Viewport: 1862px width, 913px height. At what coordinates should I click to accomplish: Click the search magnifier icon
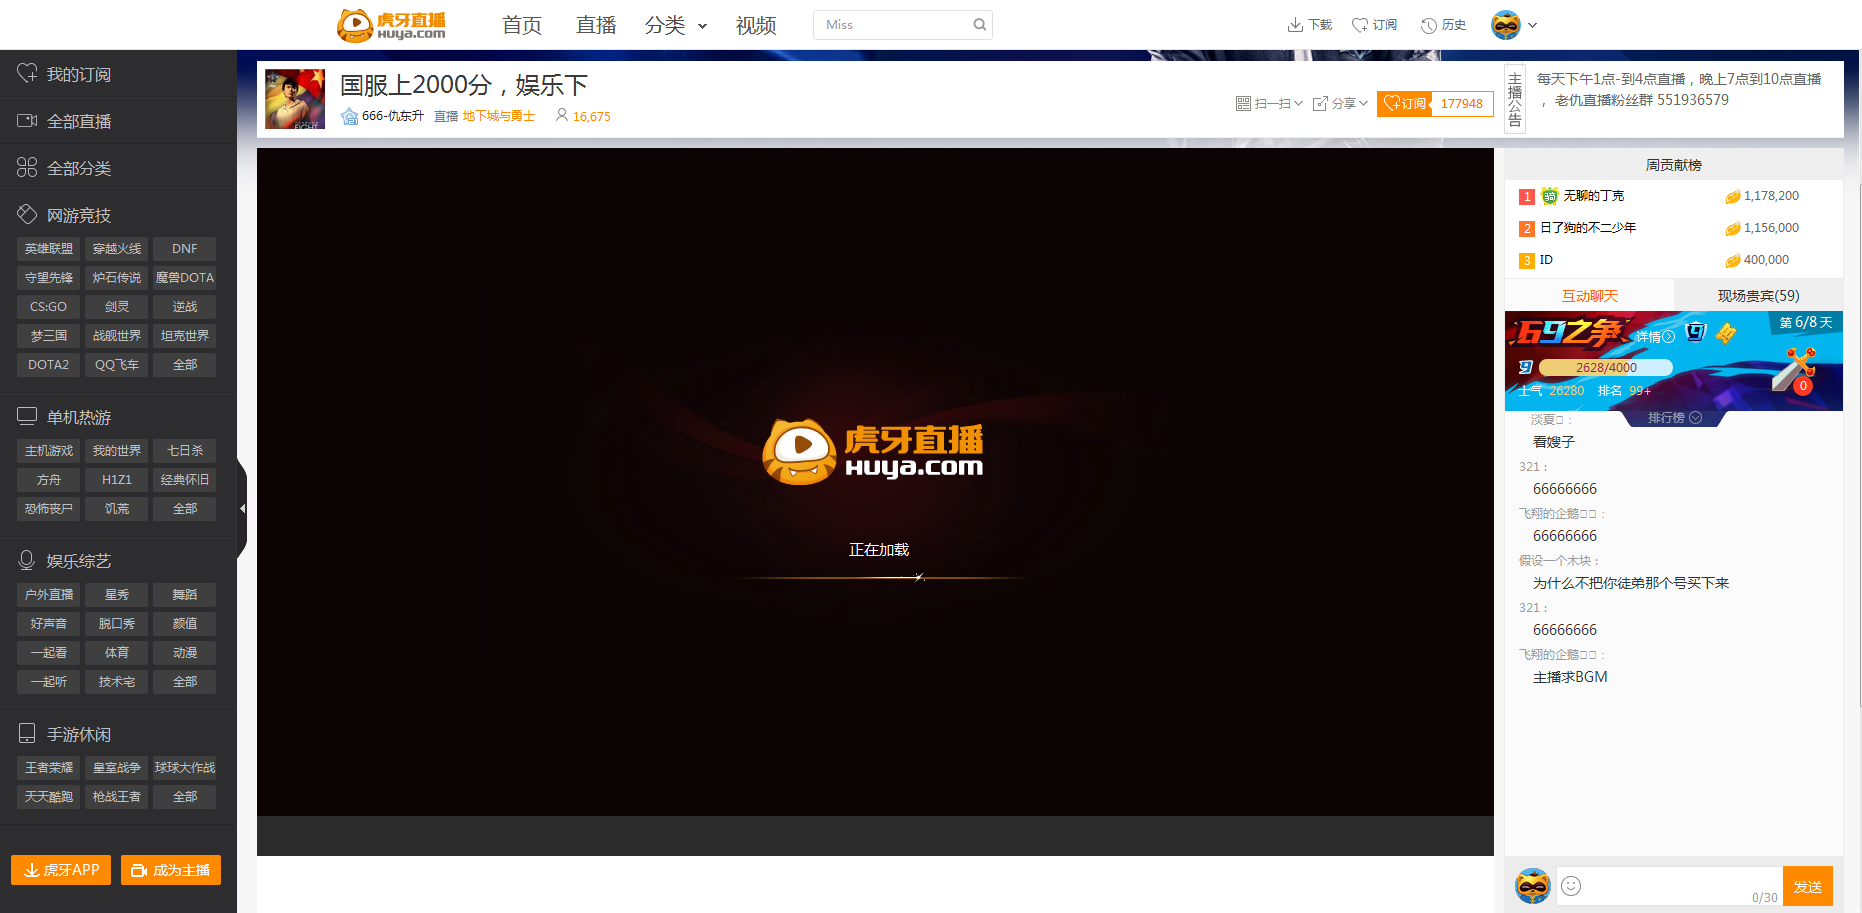[980, 25]
